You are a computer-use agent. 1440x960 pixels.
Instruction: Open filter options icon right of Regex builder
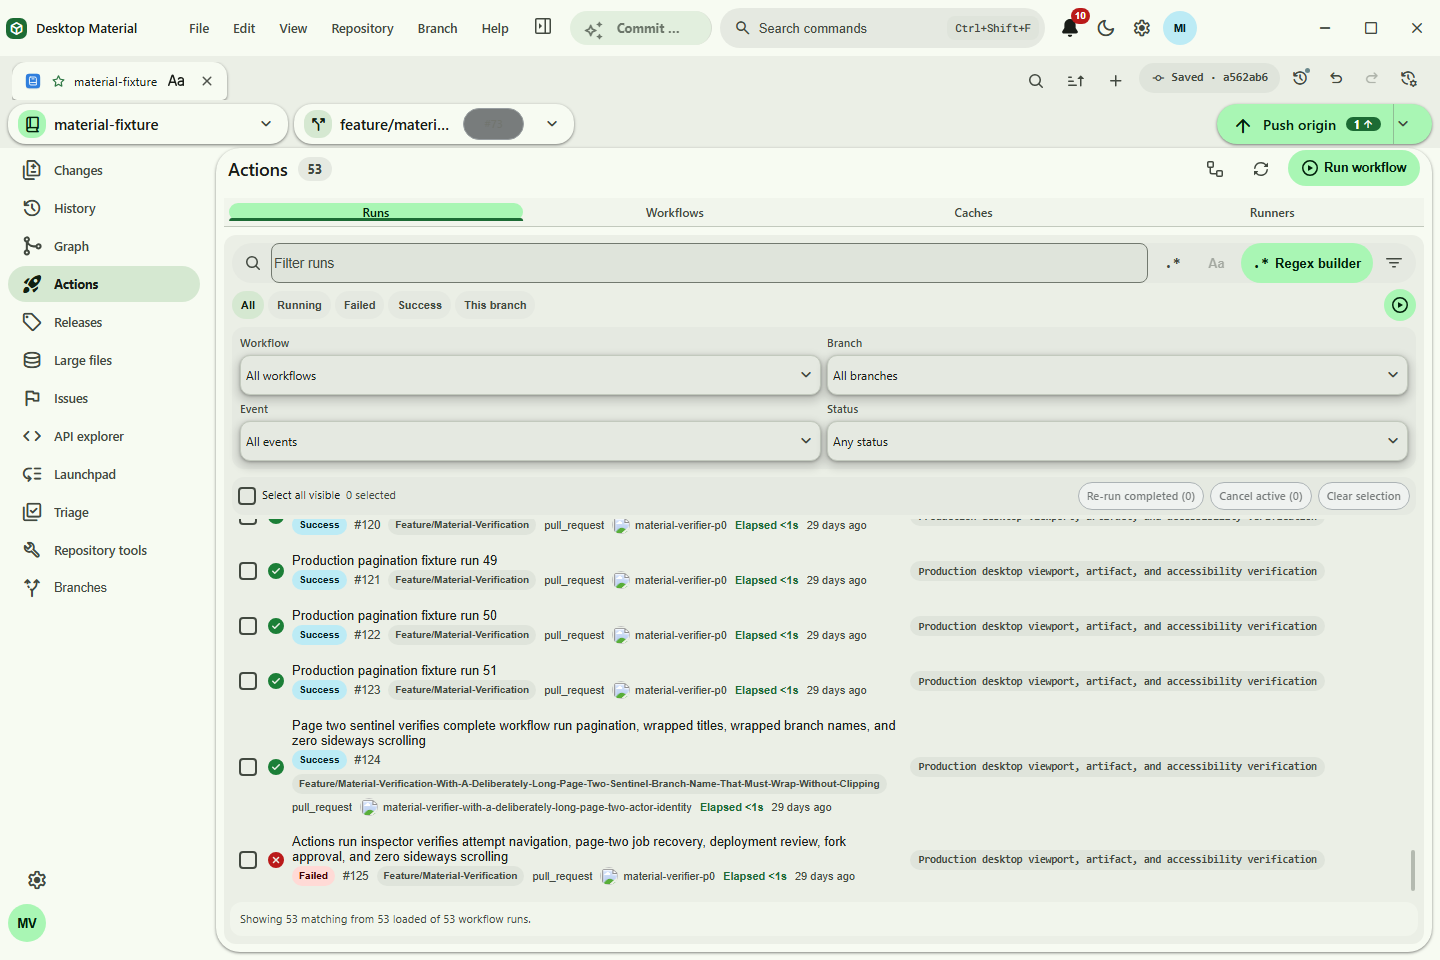click(x=1394, y=263)
